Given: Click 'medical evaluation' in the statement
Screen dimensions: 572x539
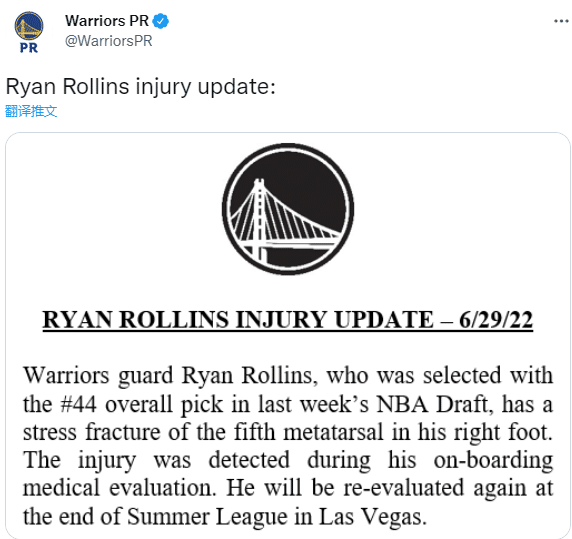Looking at the screenshot, I should point(119,488).
